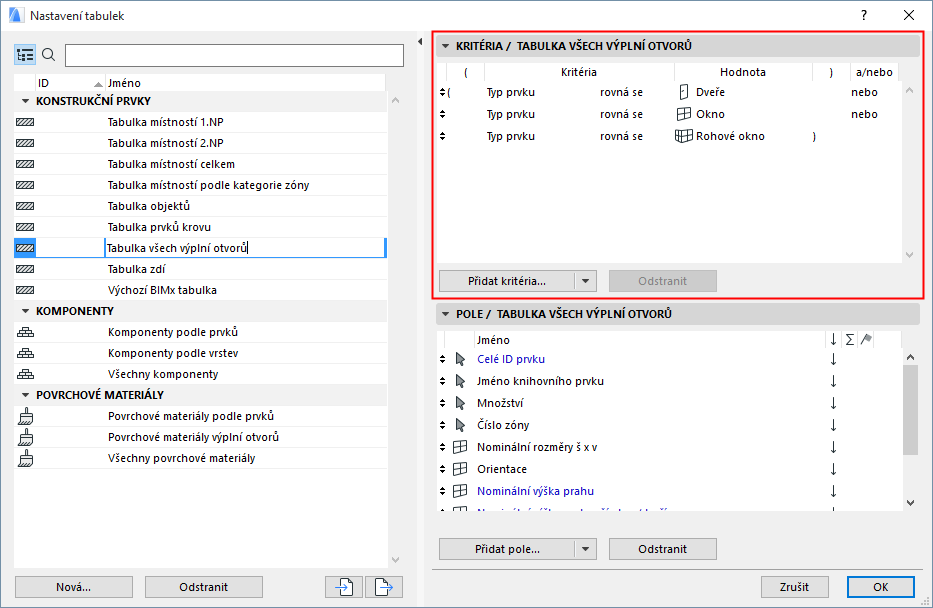Click the Zrušit button
This screenshot has height=608, width=933.
pos(794,587)
